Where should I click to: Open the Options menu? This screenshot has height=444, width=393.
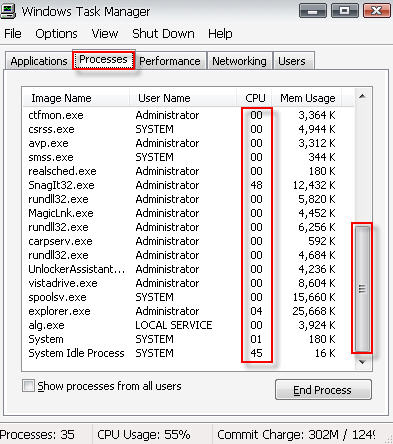[x=56, y=34]
